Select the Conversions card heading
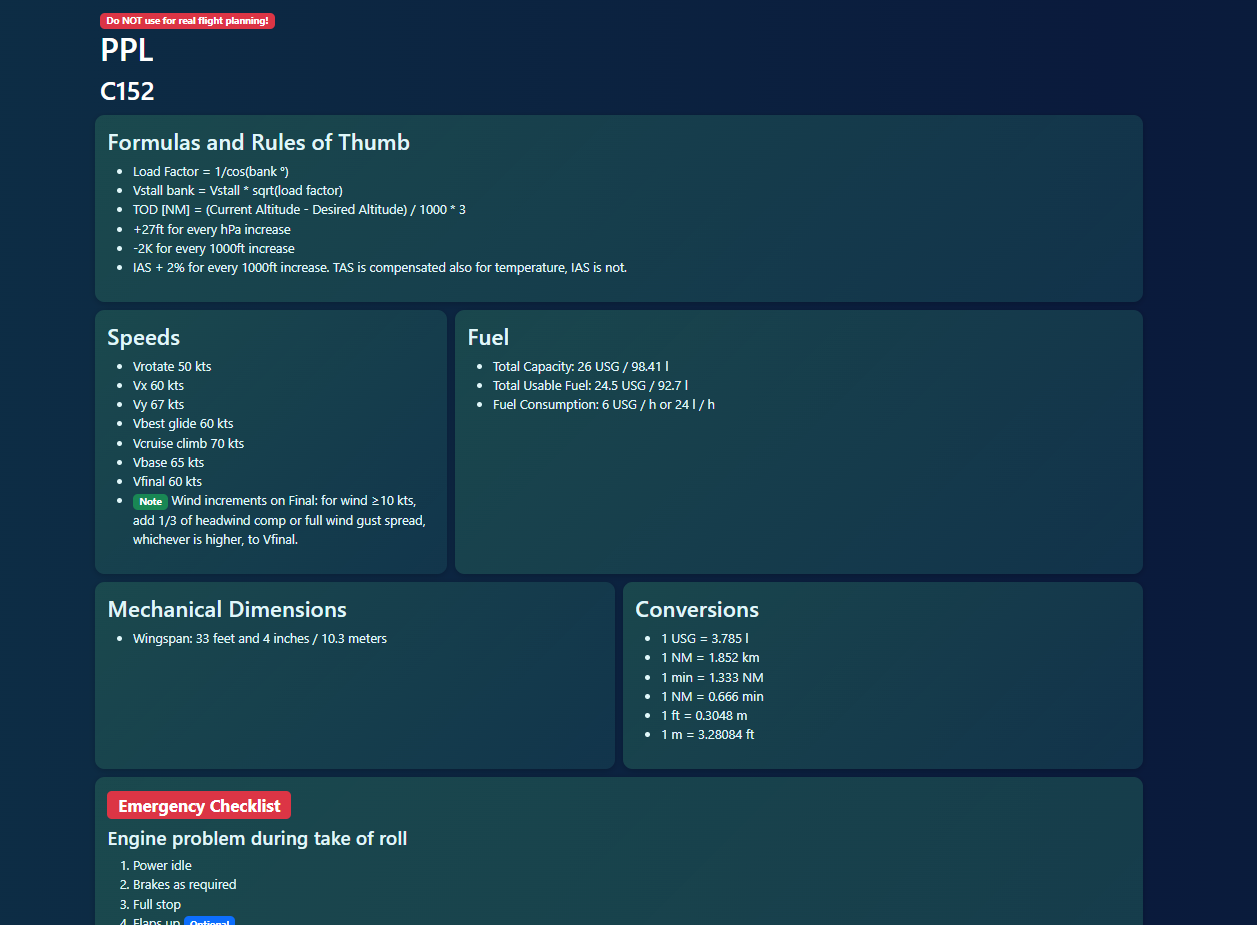The width and height of the screenshot is (1257, 925). pos(697,610)
